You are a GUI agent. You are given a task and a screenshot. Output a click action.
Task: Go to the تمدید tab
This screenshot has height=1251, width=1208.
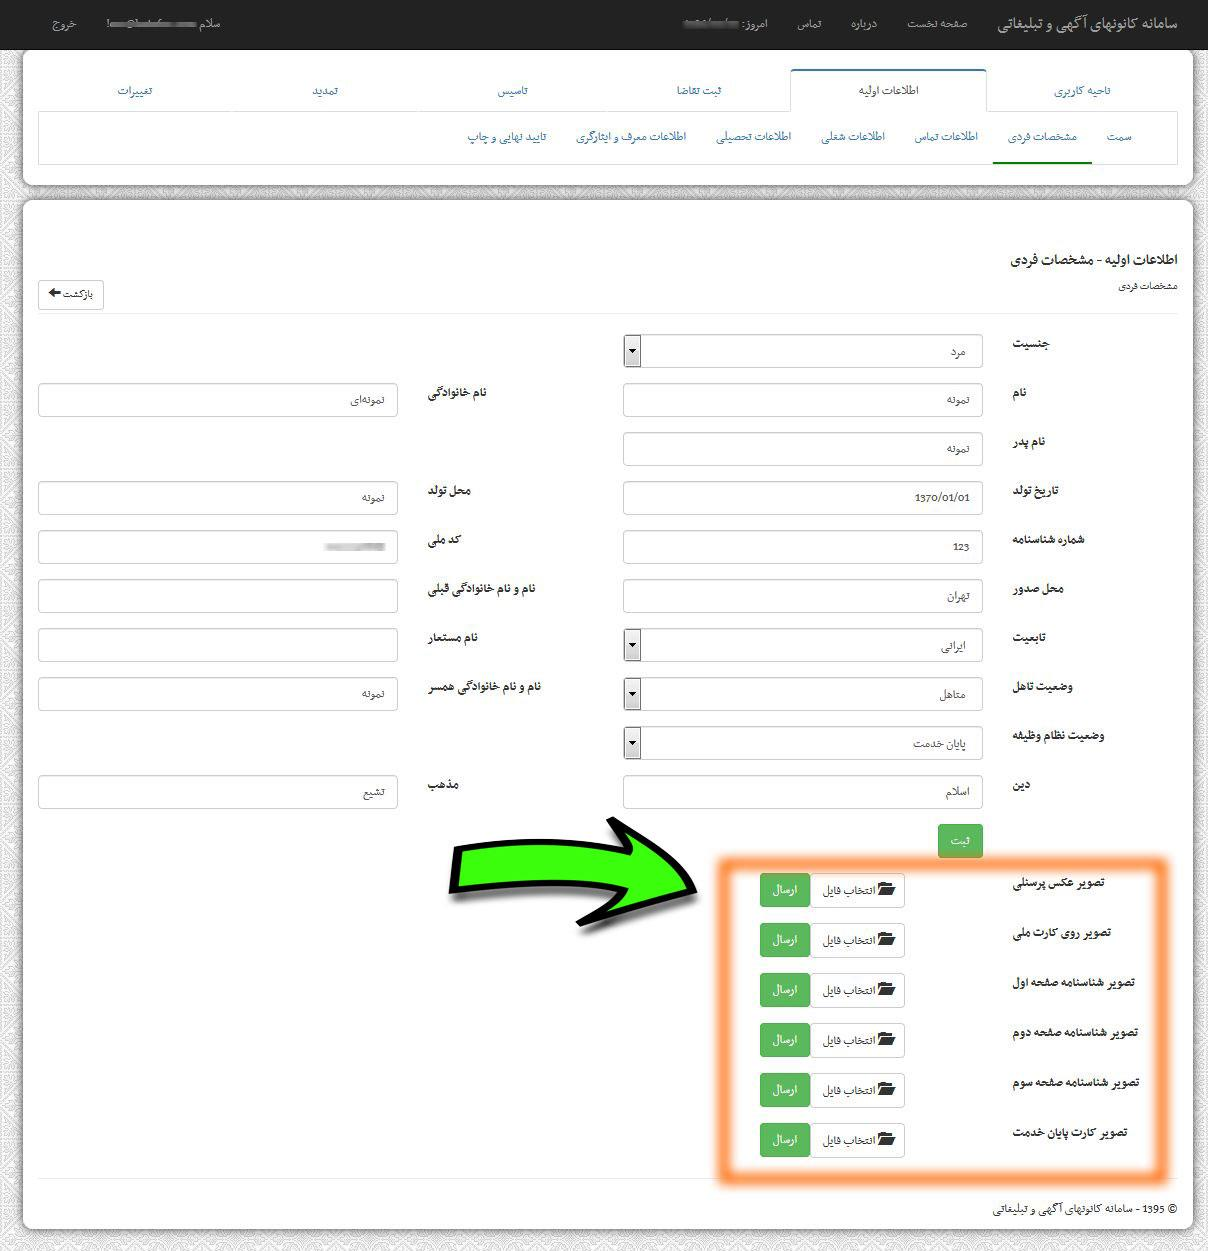[325, 91]
